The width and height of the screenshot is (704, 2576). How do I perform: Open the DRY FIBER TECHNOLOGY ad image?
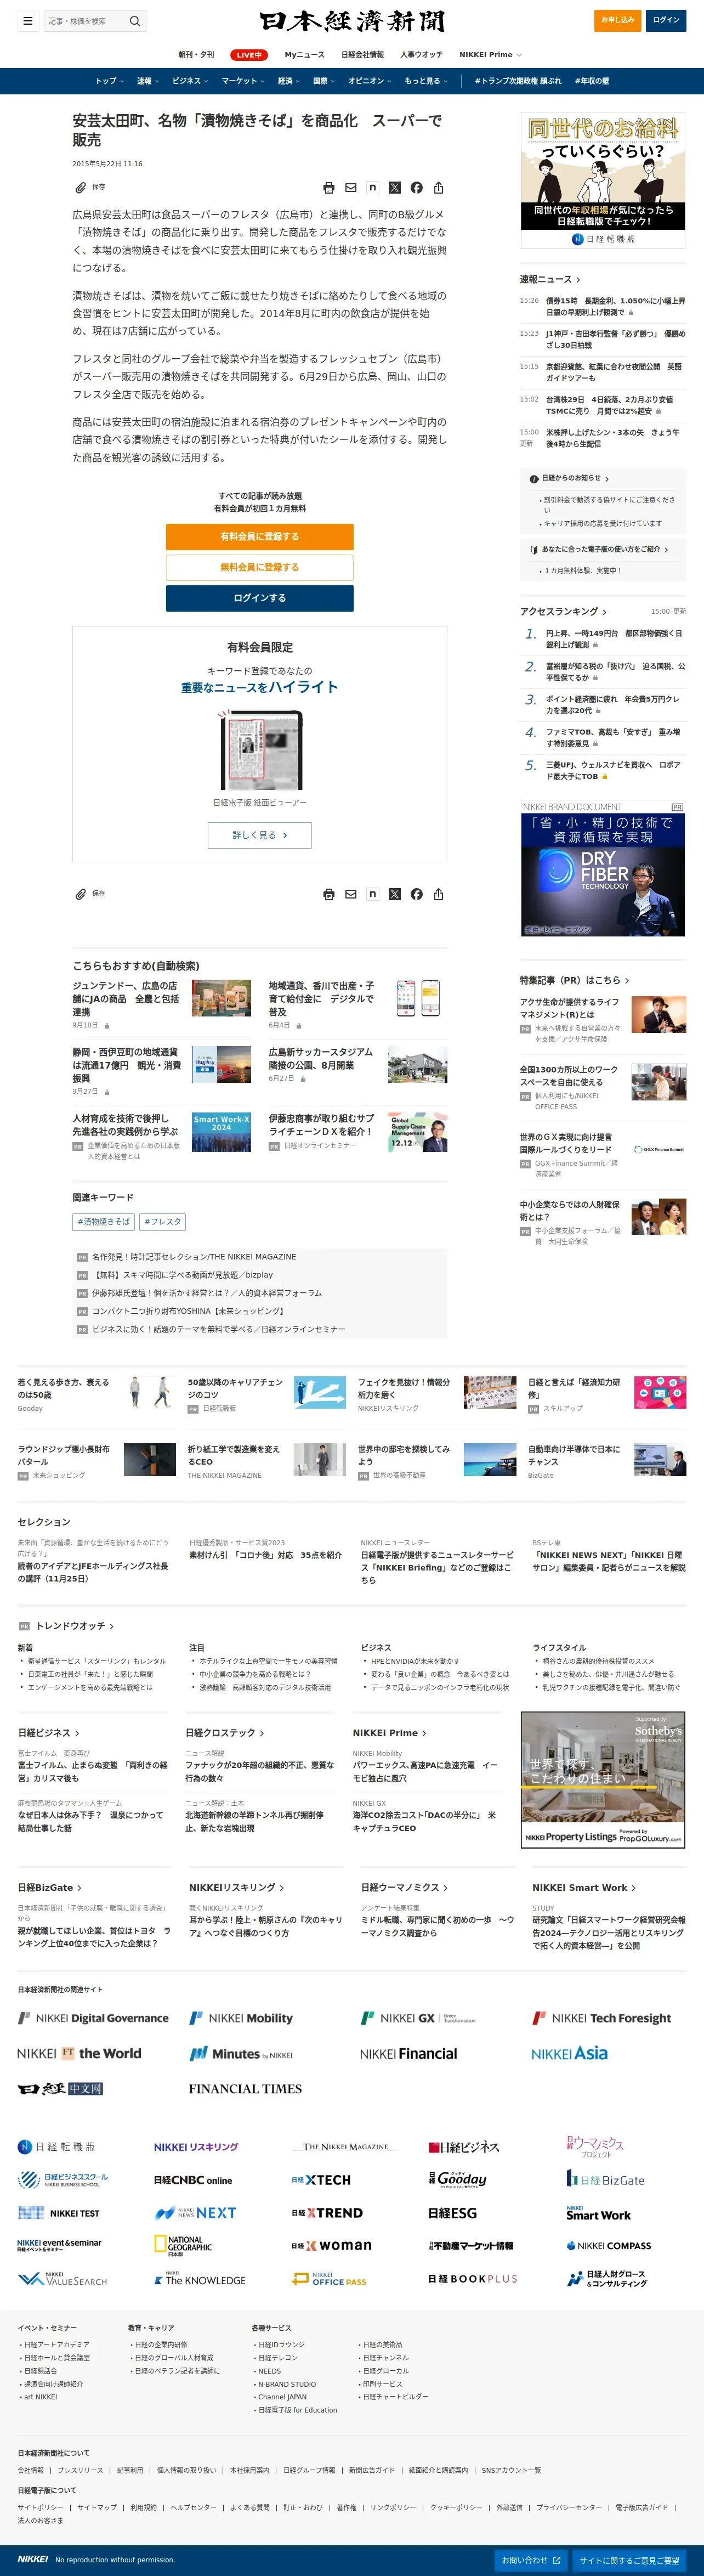(603, 874)
